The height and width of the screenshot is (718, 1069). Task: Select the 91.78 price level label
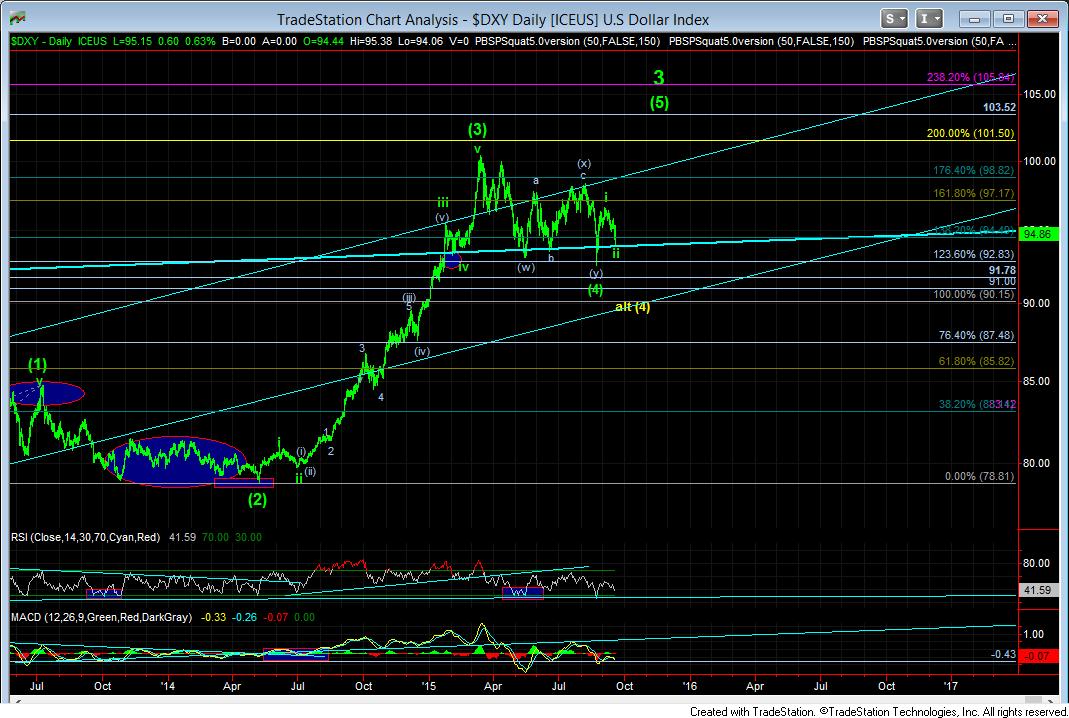point(1002,271)
